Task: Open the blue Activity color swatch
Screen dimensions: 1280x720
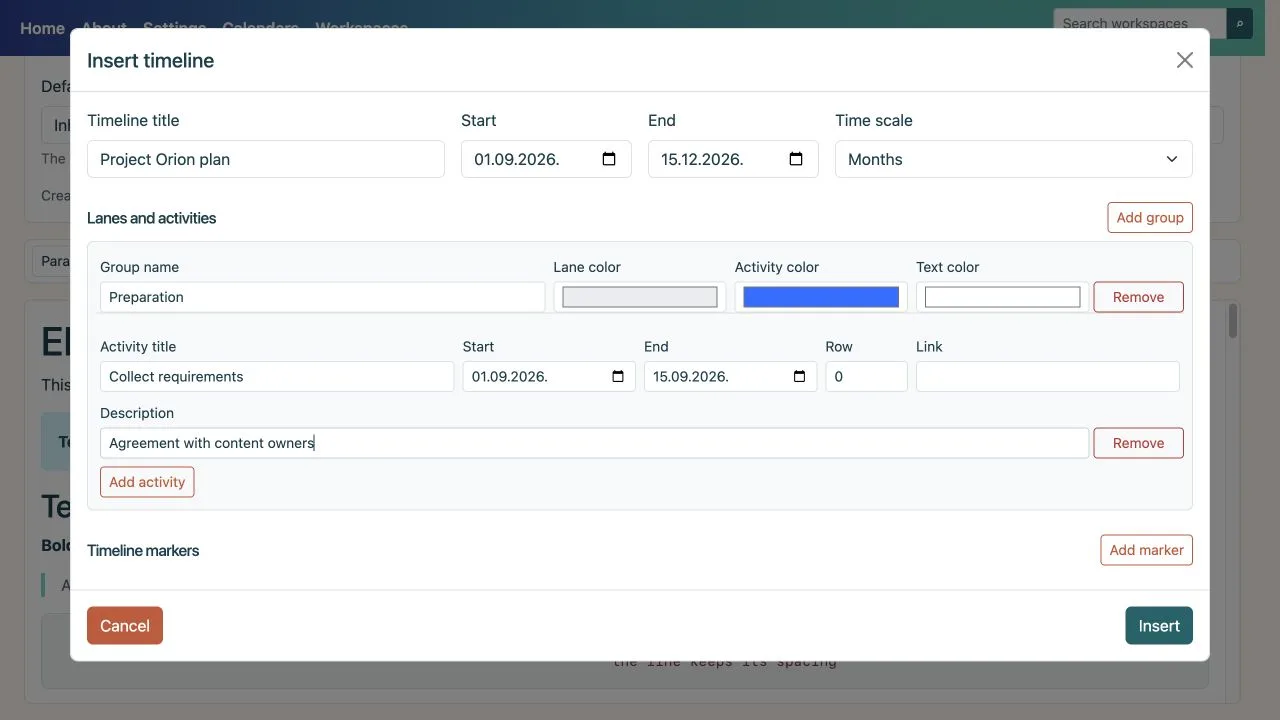Action: 821,297
